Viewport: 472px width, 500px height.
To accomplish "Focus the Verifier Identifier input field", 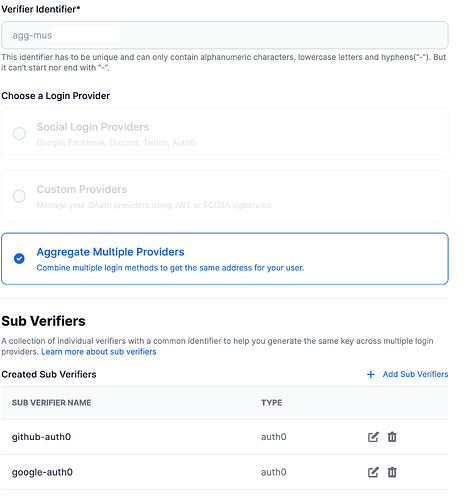I will pos(225,35).
